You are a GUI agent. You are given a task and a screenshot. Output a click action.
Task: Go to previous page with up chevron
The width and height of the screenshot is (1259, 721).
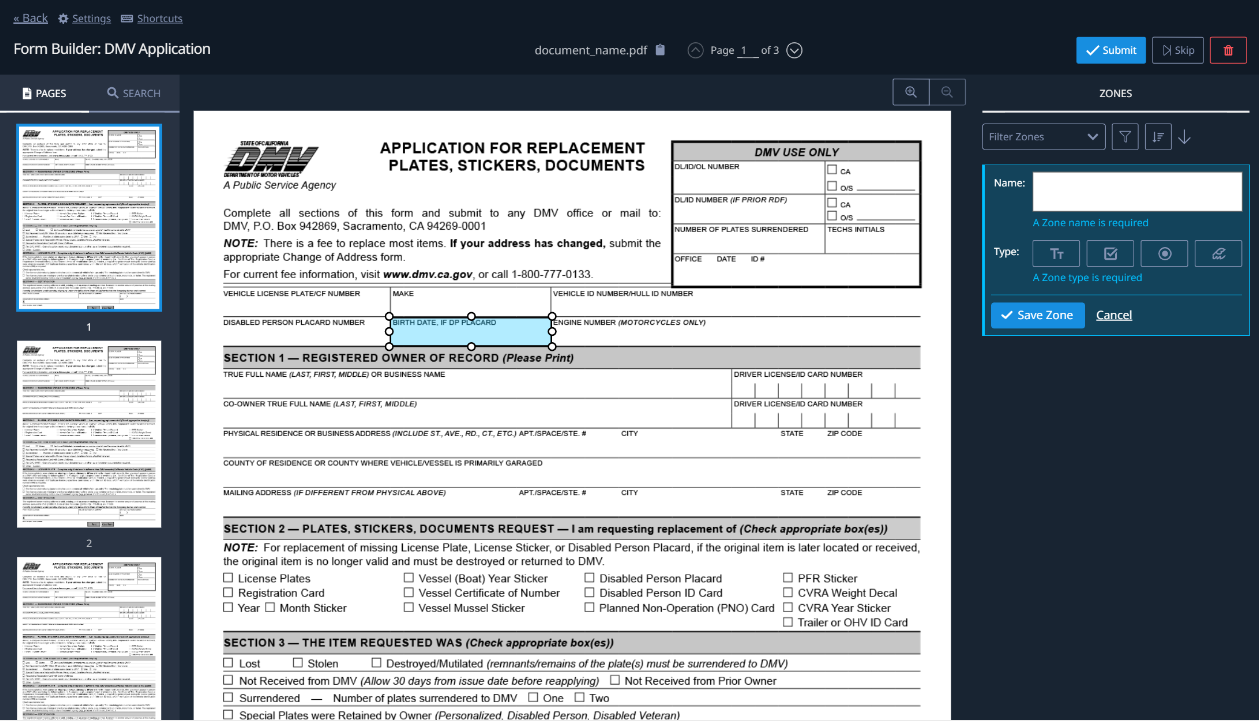(695, 50)
